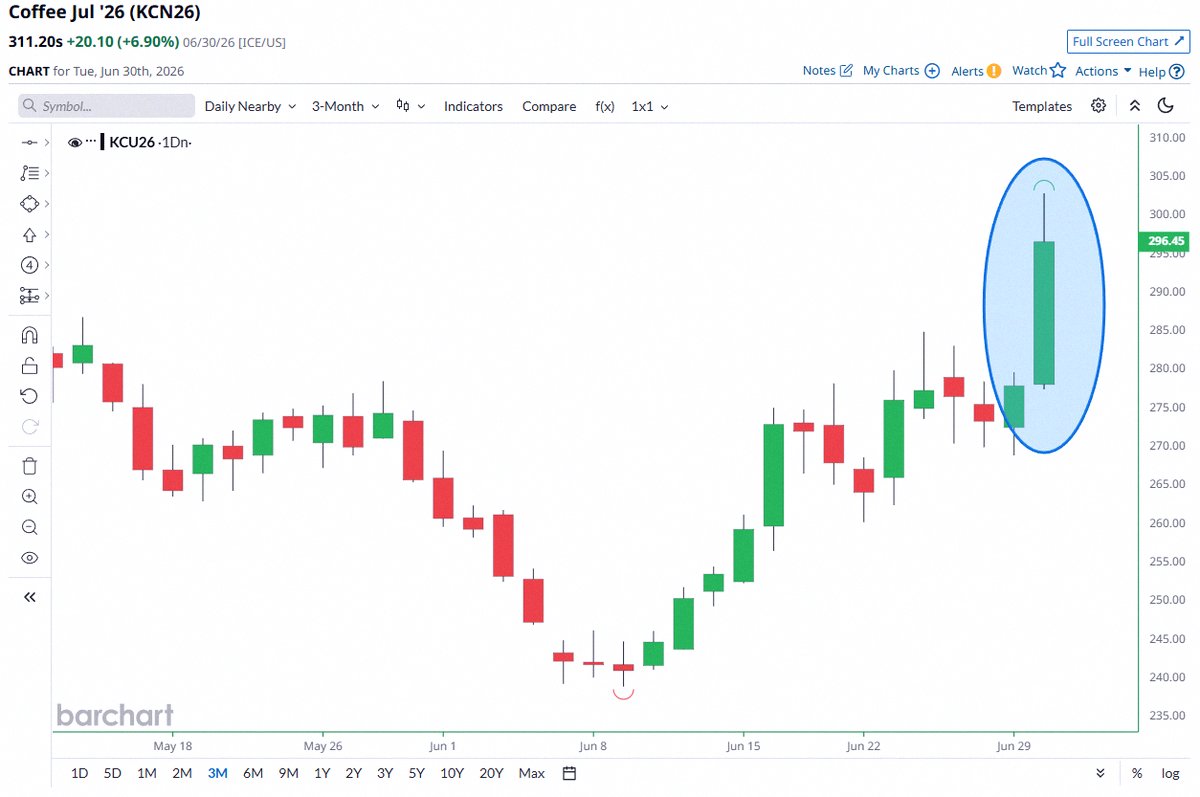Select the 3M range
The image size is (1200, 797).
[218, 773]
